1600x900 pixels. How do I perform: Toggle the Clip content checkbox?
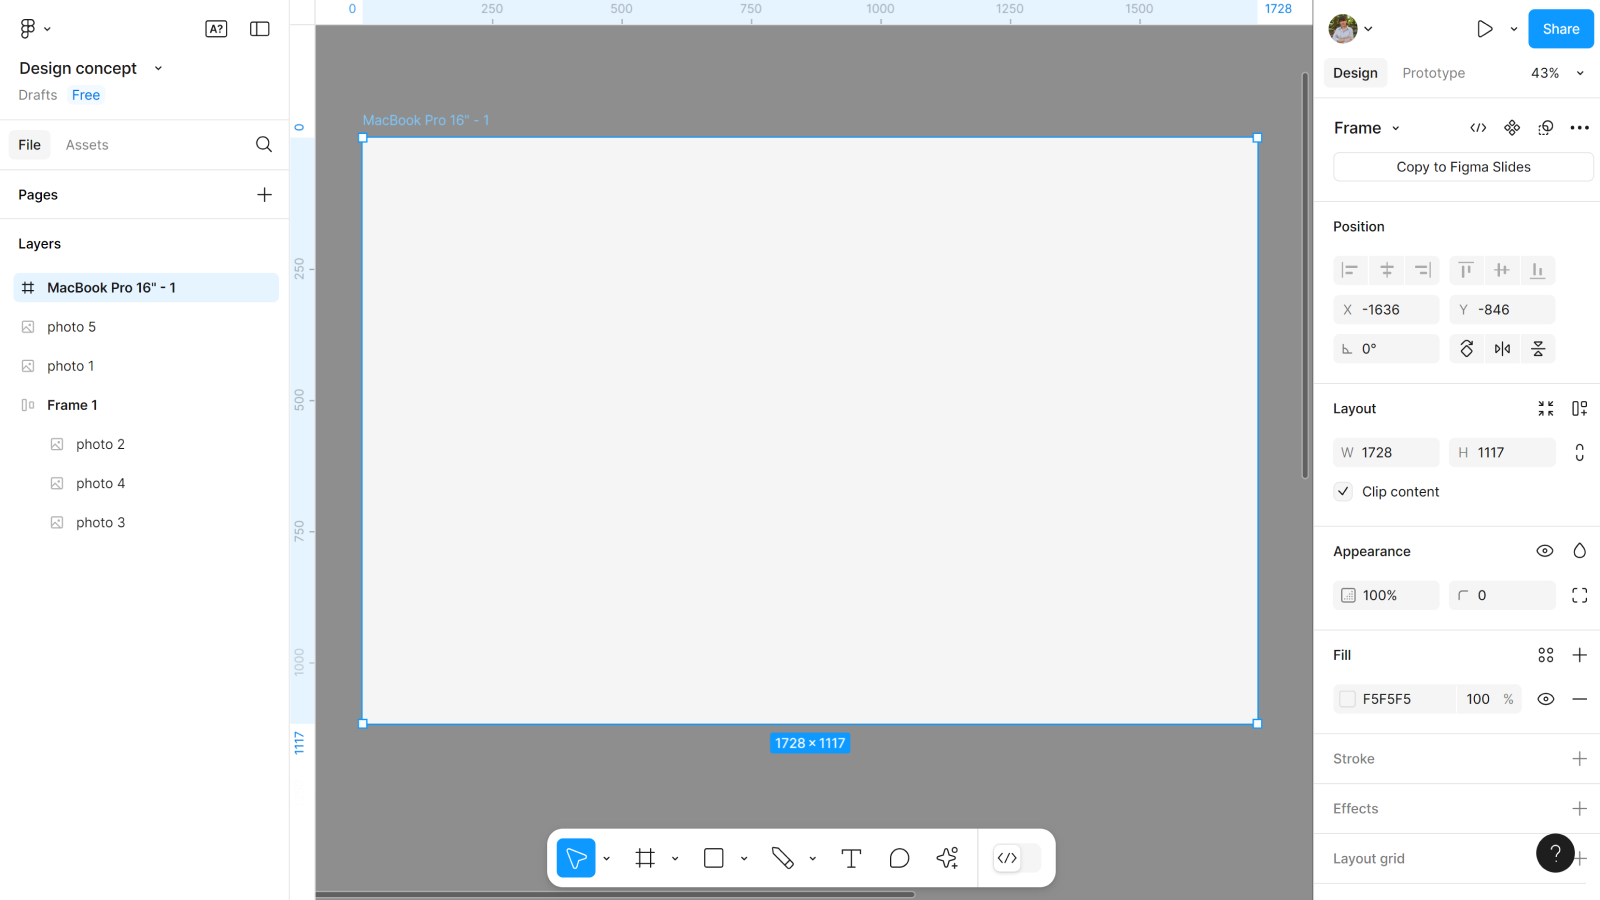pos(1343,492)
